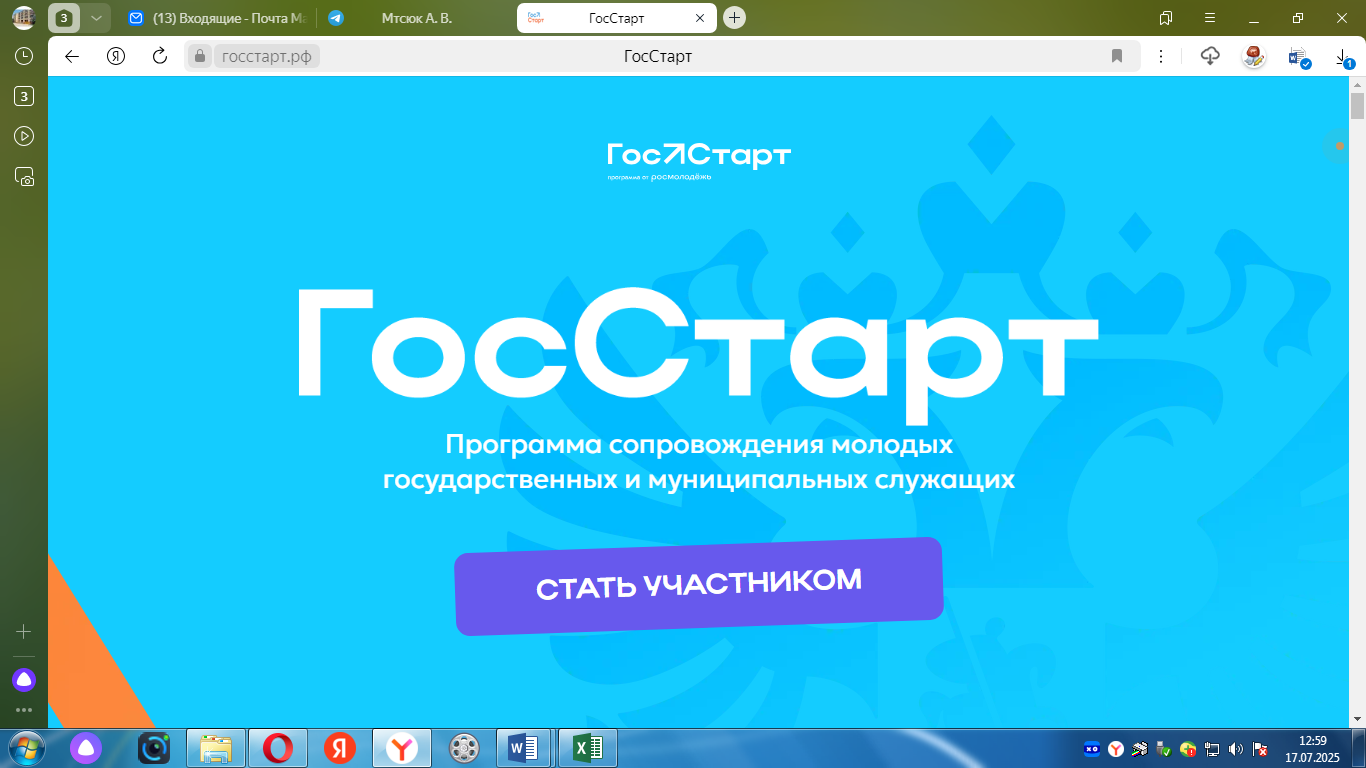Image resolution: width=1366 pixels, height=768 pixels.
Task: Switch to Yandex Browser taskbar button
Action: point(402,748)
